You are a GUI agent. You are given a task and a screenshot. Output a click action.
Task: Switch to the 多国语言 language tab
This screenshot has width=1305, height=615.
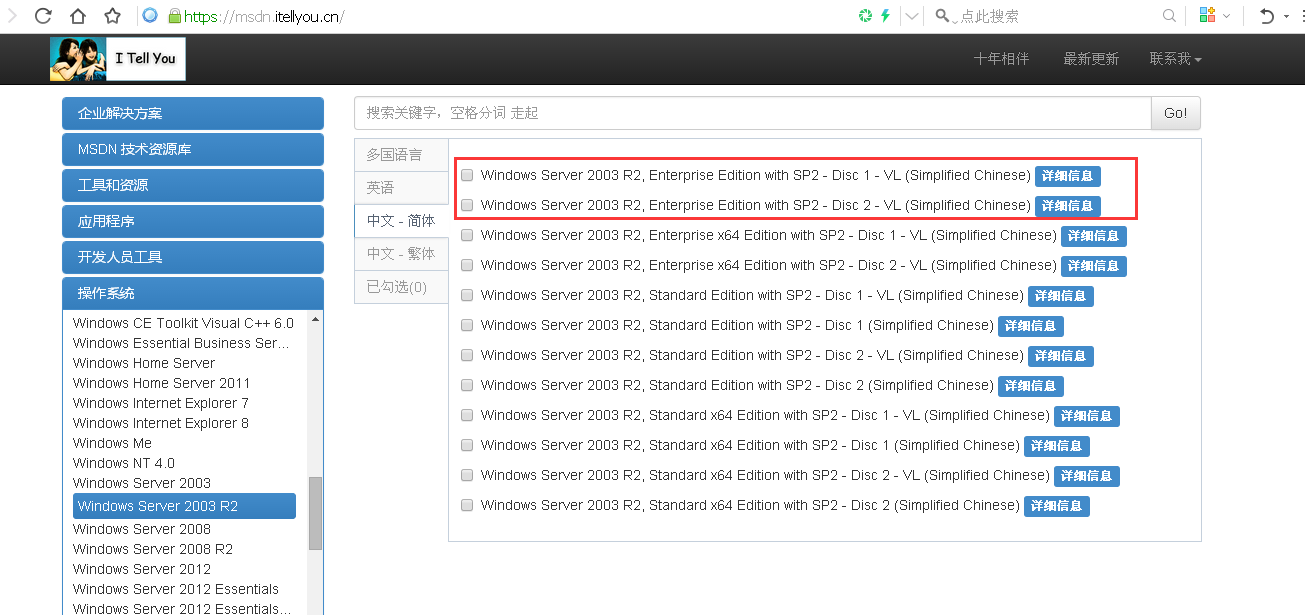pyautogui.click(x=401, y=155)
